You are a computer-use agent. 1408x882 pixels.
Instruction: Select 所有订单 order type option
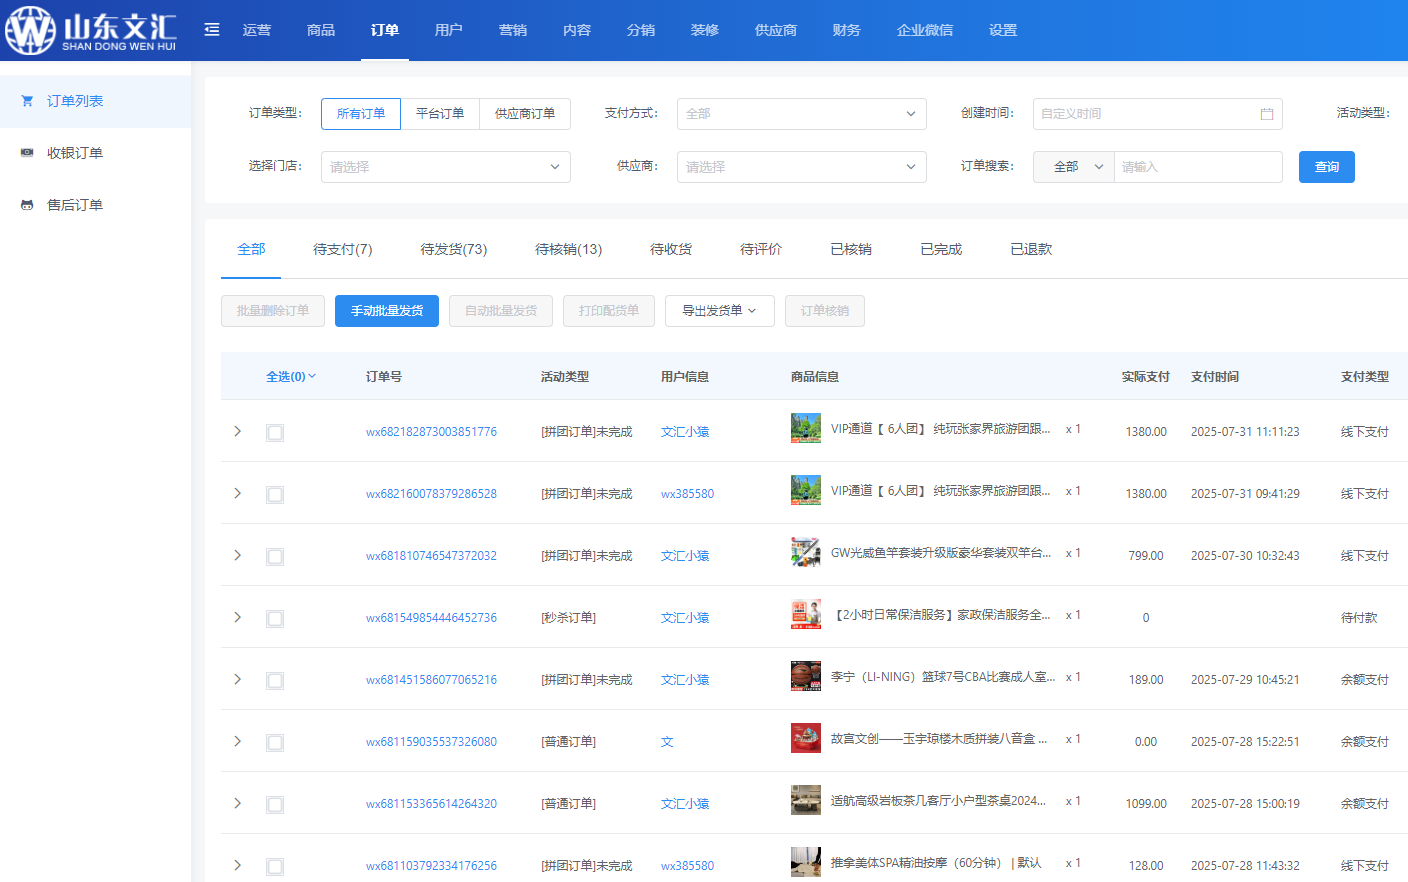coord(361,114)
